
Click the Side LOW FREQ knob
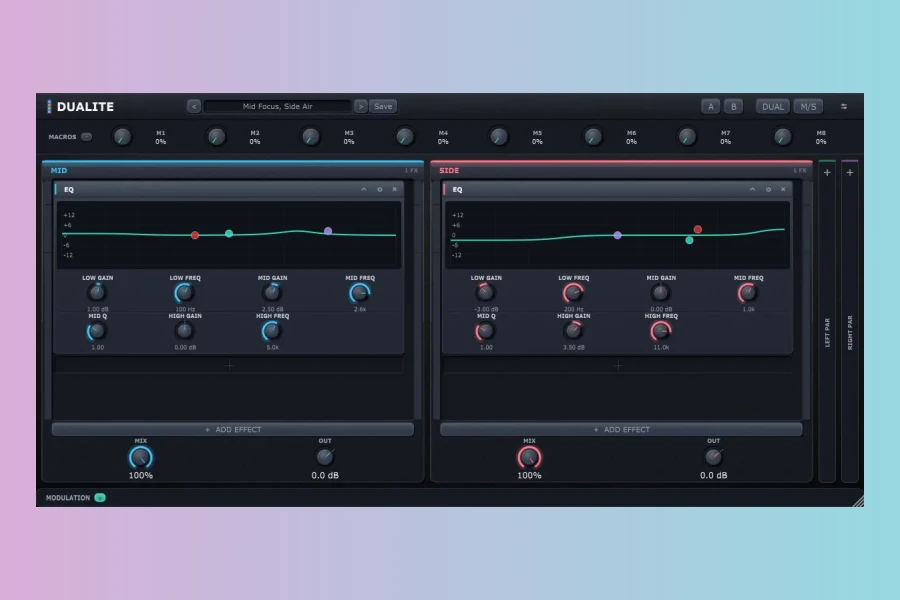click(x=573, y=293)
